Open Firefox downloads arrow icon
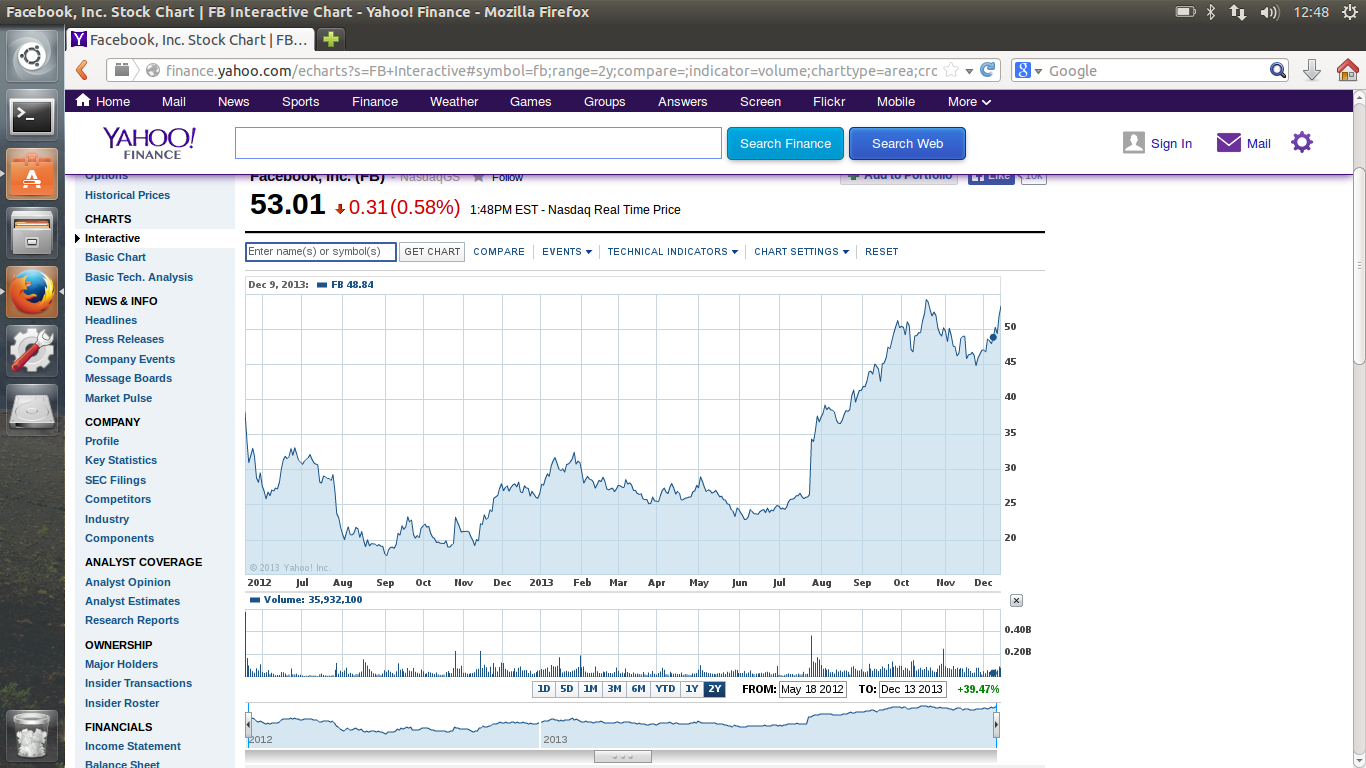Screen dimensions: 1366x768 [1312, 70]
